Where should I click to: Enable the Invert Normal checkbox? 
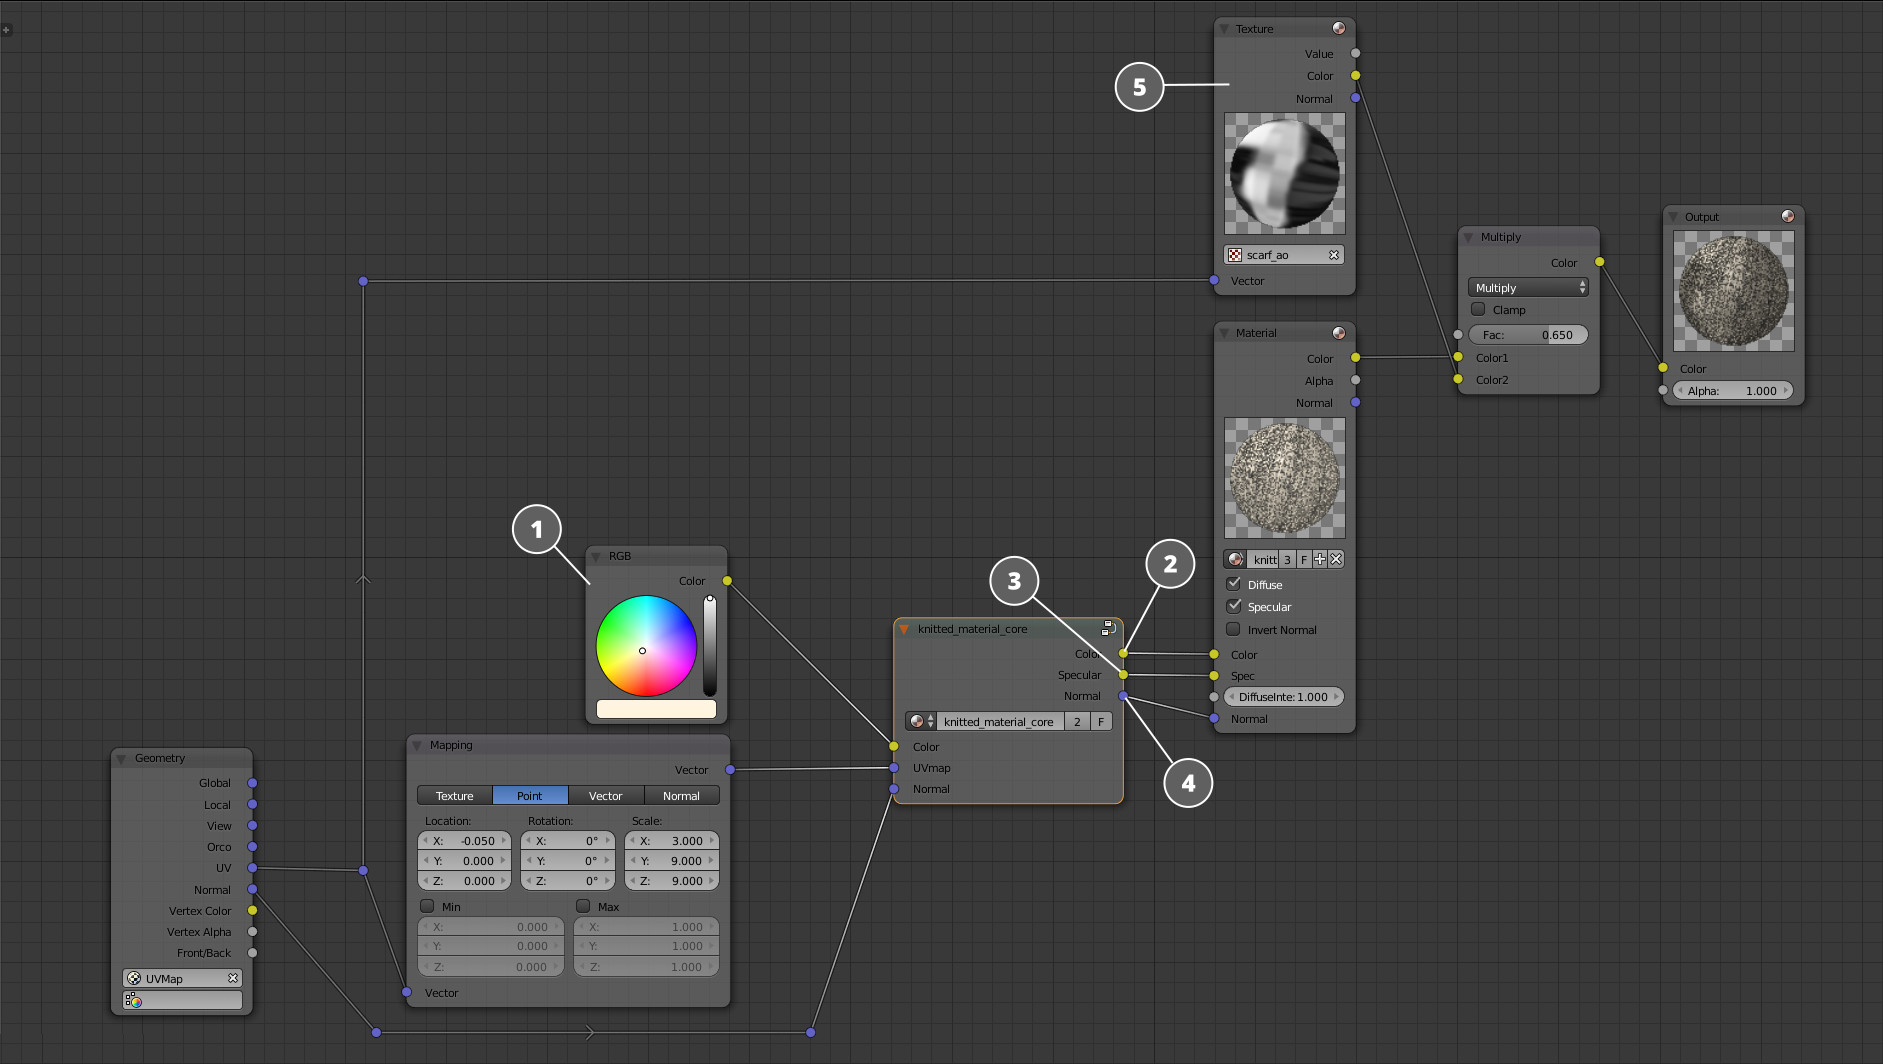[1234, 629]
